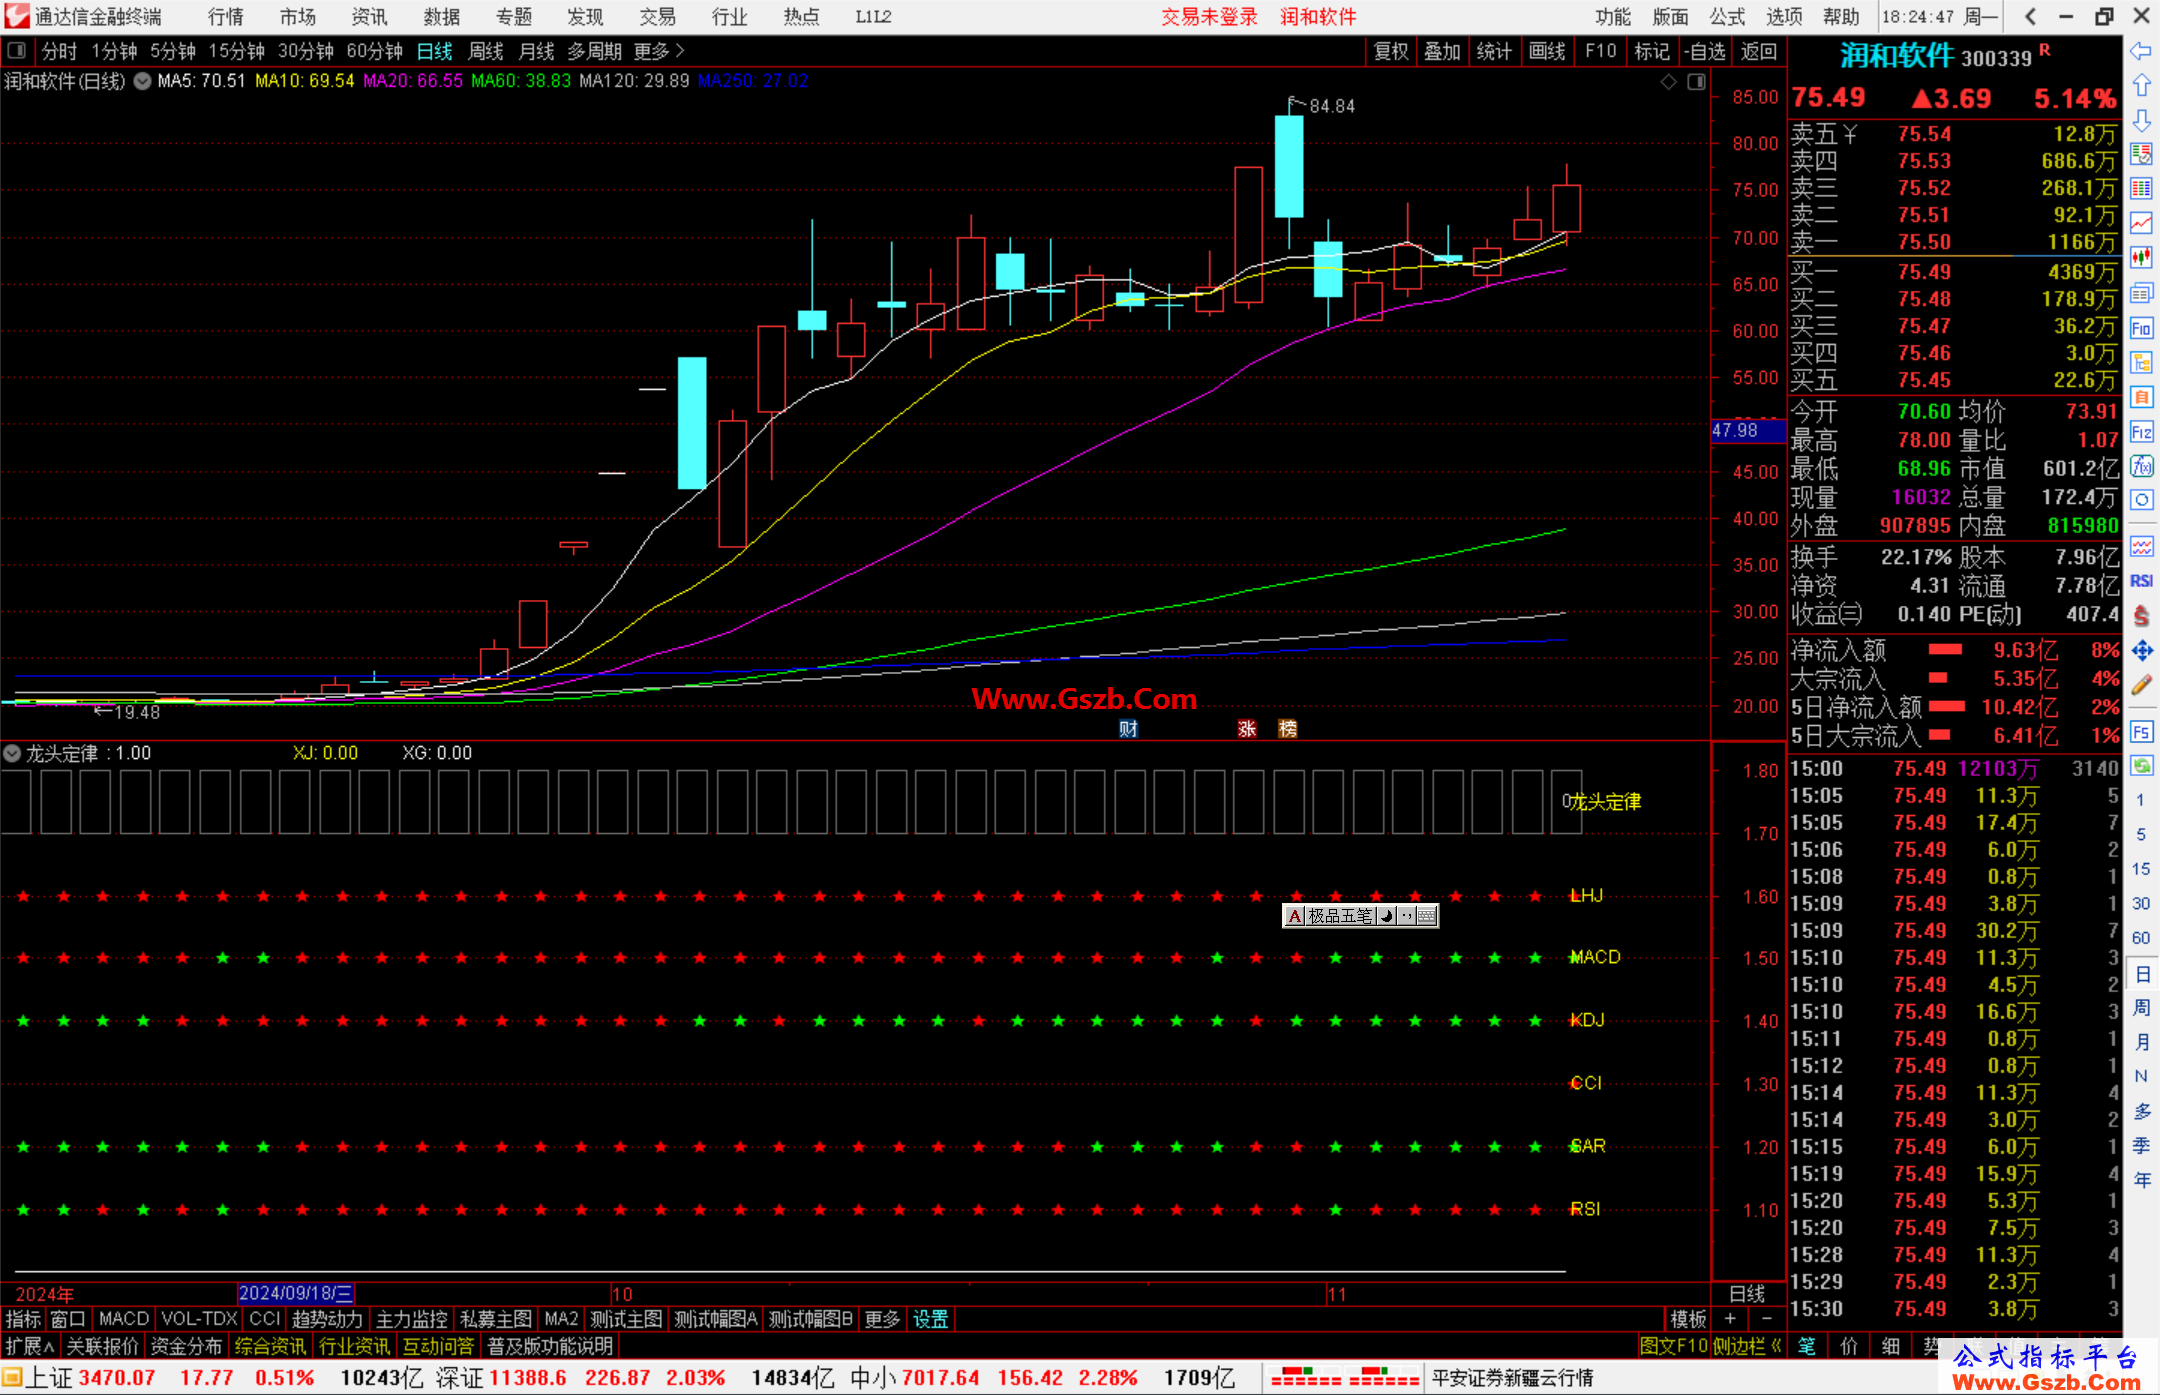Image resolution: width=2160 pixels, height=1395 pixels.
Task: Switch to the 分时 intraday period
Action: pyautogui.click(x=59, y=51)
